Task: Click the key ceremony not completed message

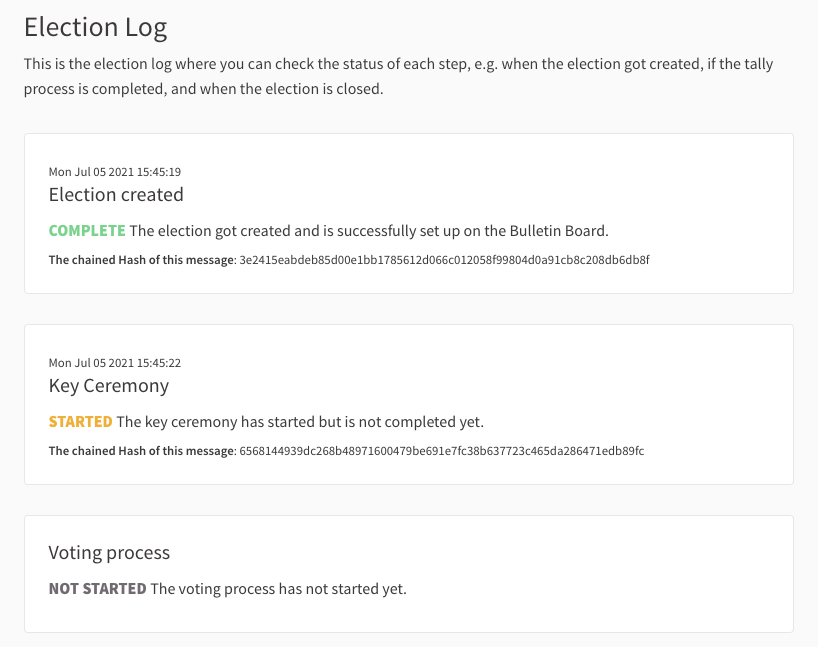Action: [x=300, y=422]
